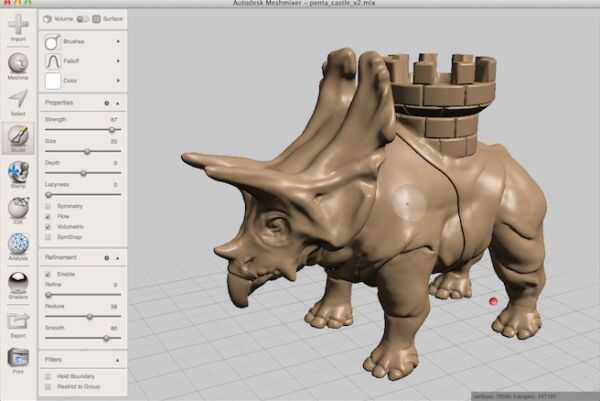
Task: Click the Brushes preview icon
Action: pos(52,41)
